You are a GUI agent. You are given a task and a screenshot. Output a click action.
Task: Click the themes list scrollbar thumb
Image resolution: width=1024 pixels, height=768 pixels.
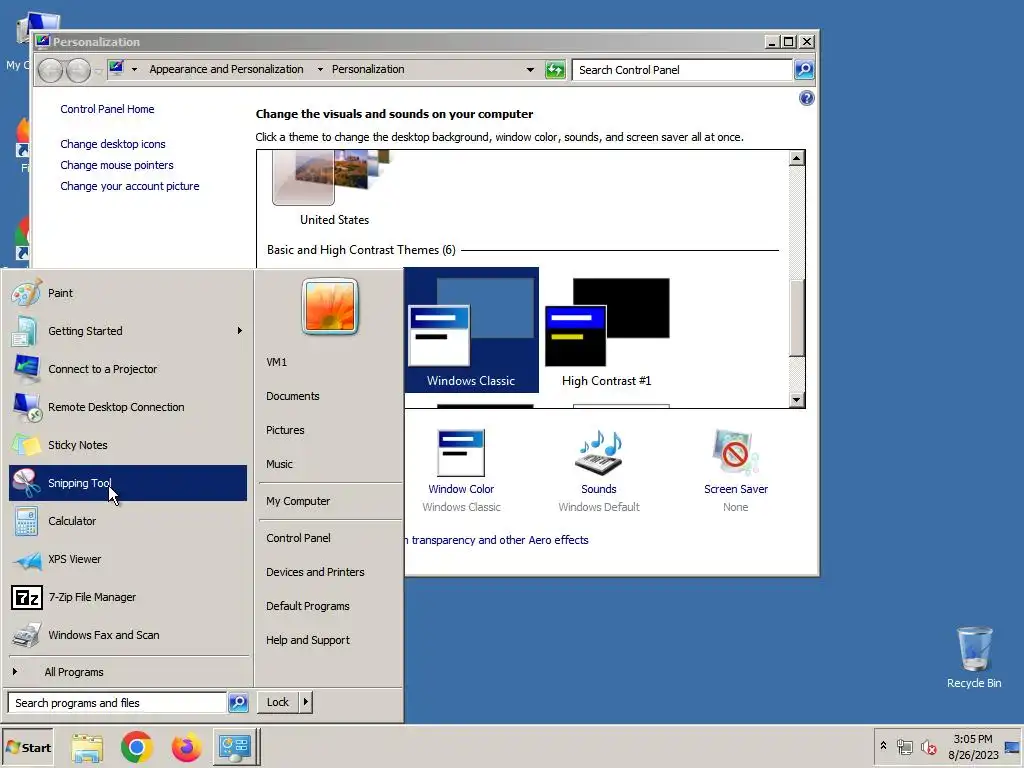(x=796, y=318)
